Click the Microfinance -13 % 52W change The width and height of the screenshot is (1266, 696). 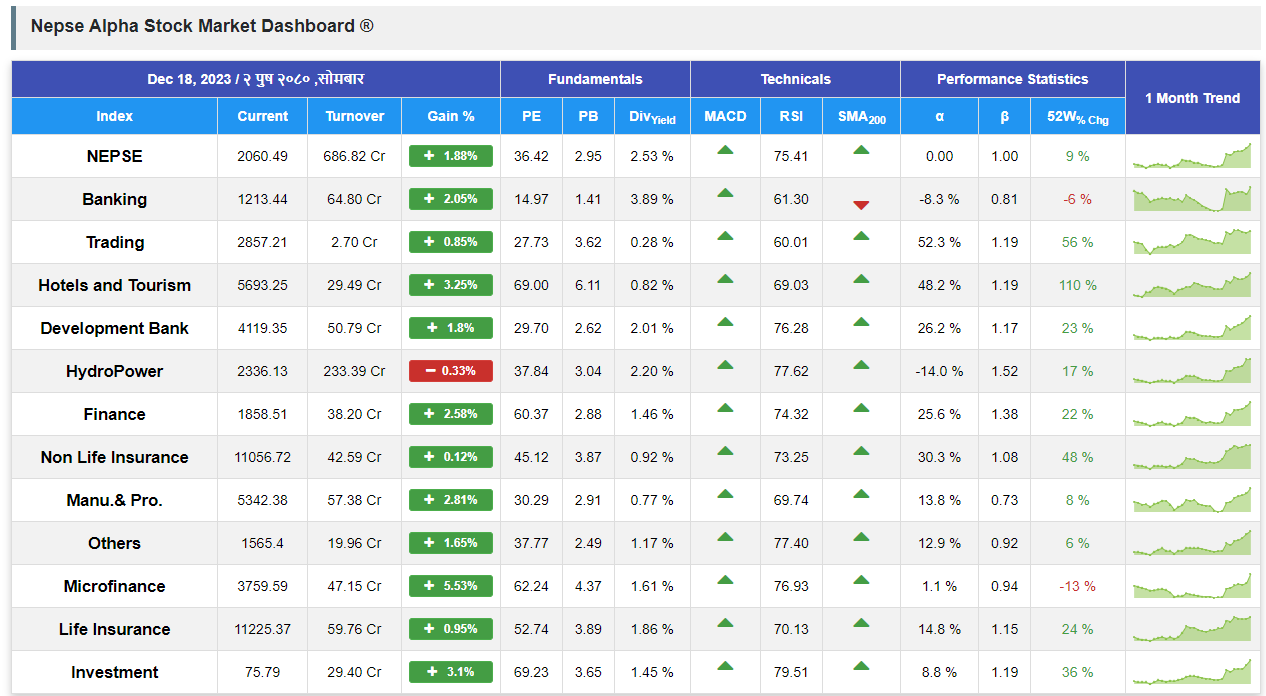(1078, 586)
